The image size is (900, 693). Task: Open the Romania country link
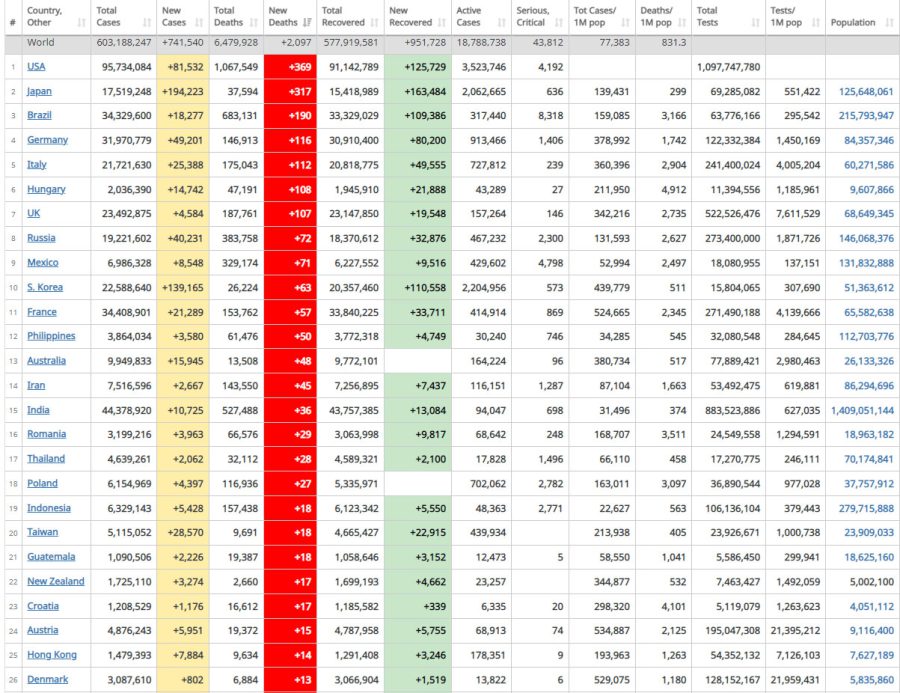click(x=46, y=435)
